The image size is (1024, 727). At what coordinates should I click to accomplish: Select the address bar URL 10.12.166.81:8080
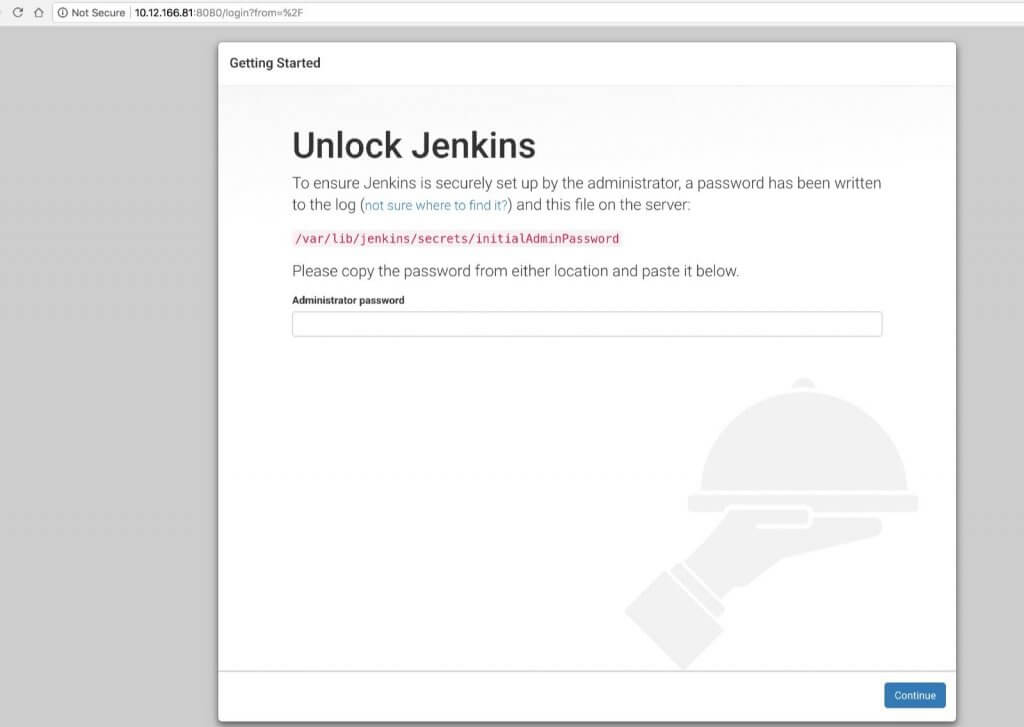tap(219, 12)
